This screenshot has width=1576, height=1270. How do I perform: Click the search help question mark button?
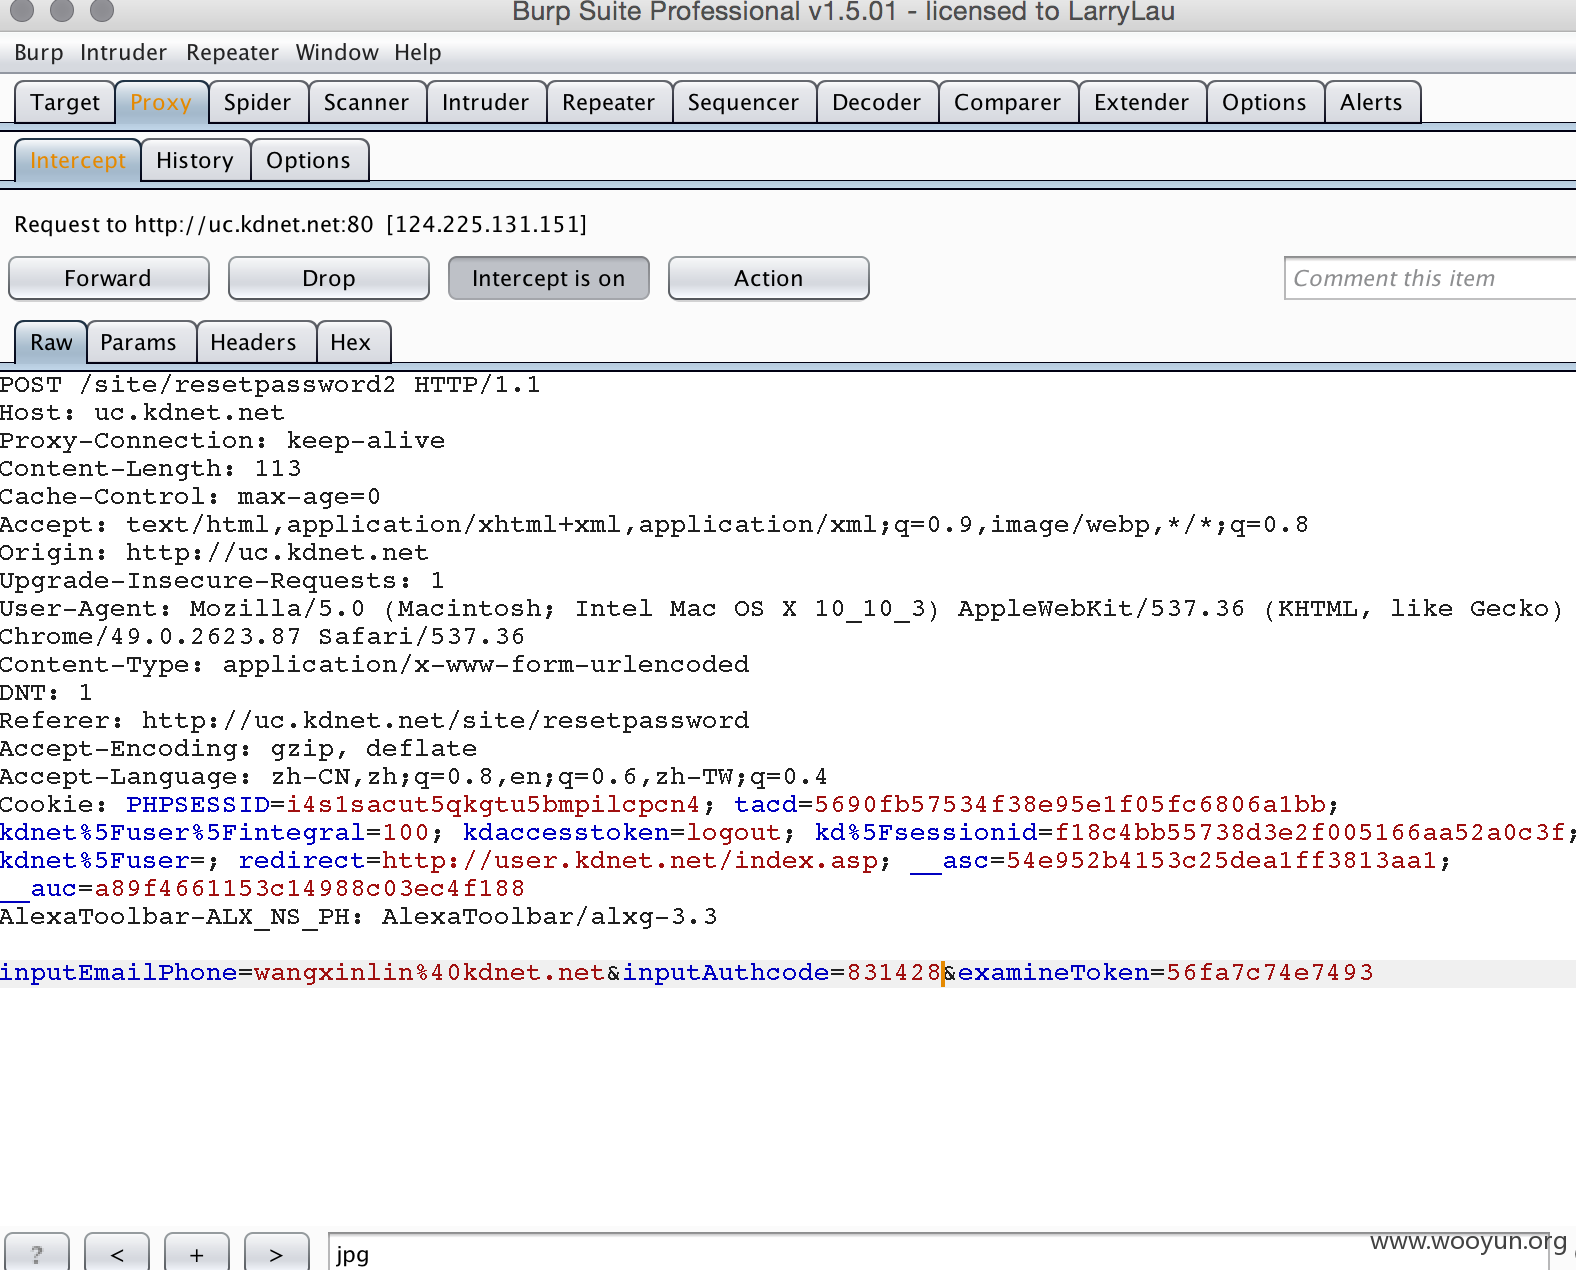tap(37, 1253)
